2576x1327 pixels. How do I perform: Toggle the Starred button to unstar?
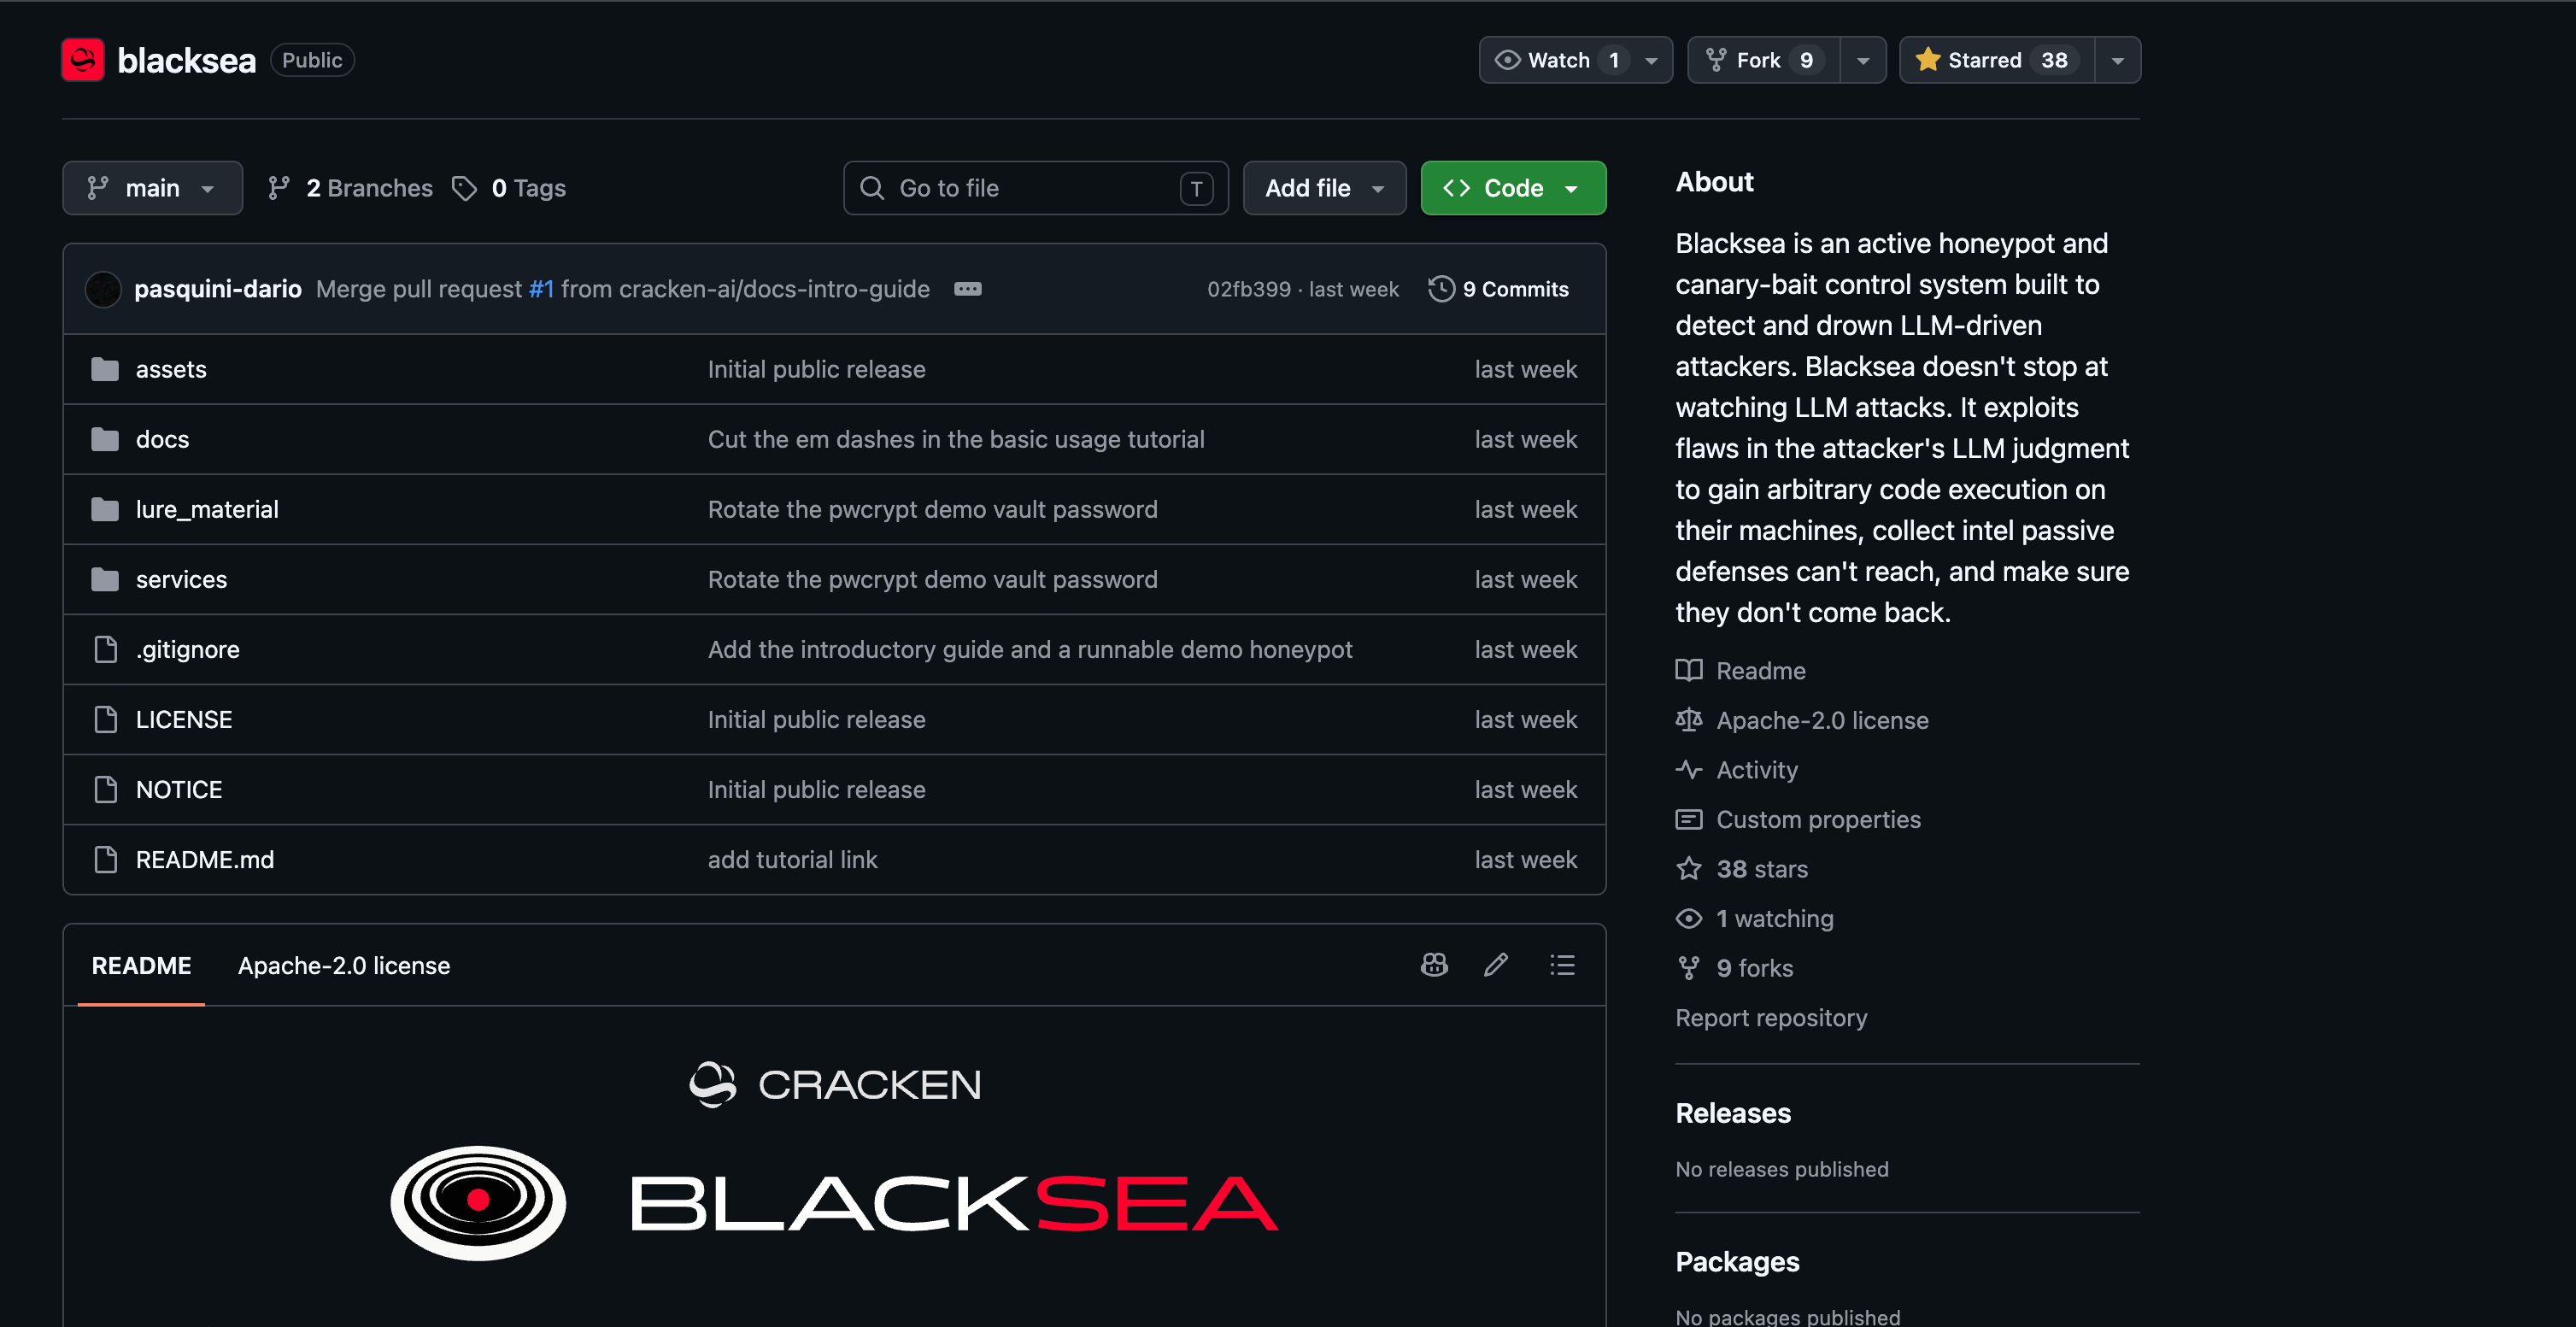[x=1996, y=60]
